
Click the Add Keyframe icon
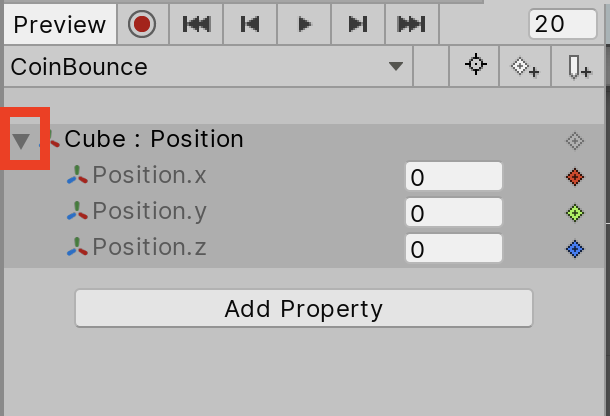(x=526, y=67)
